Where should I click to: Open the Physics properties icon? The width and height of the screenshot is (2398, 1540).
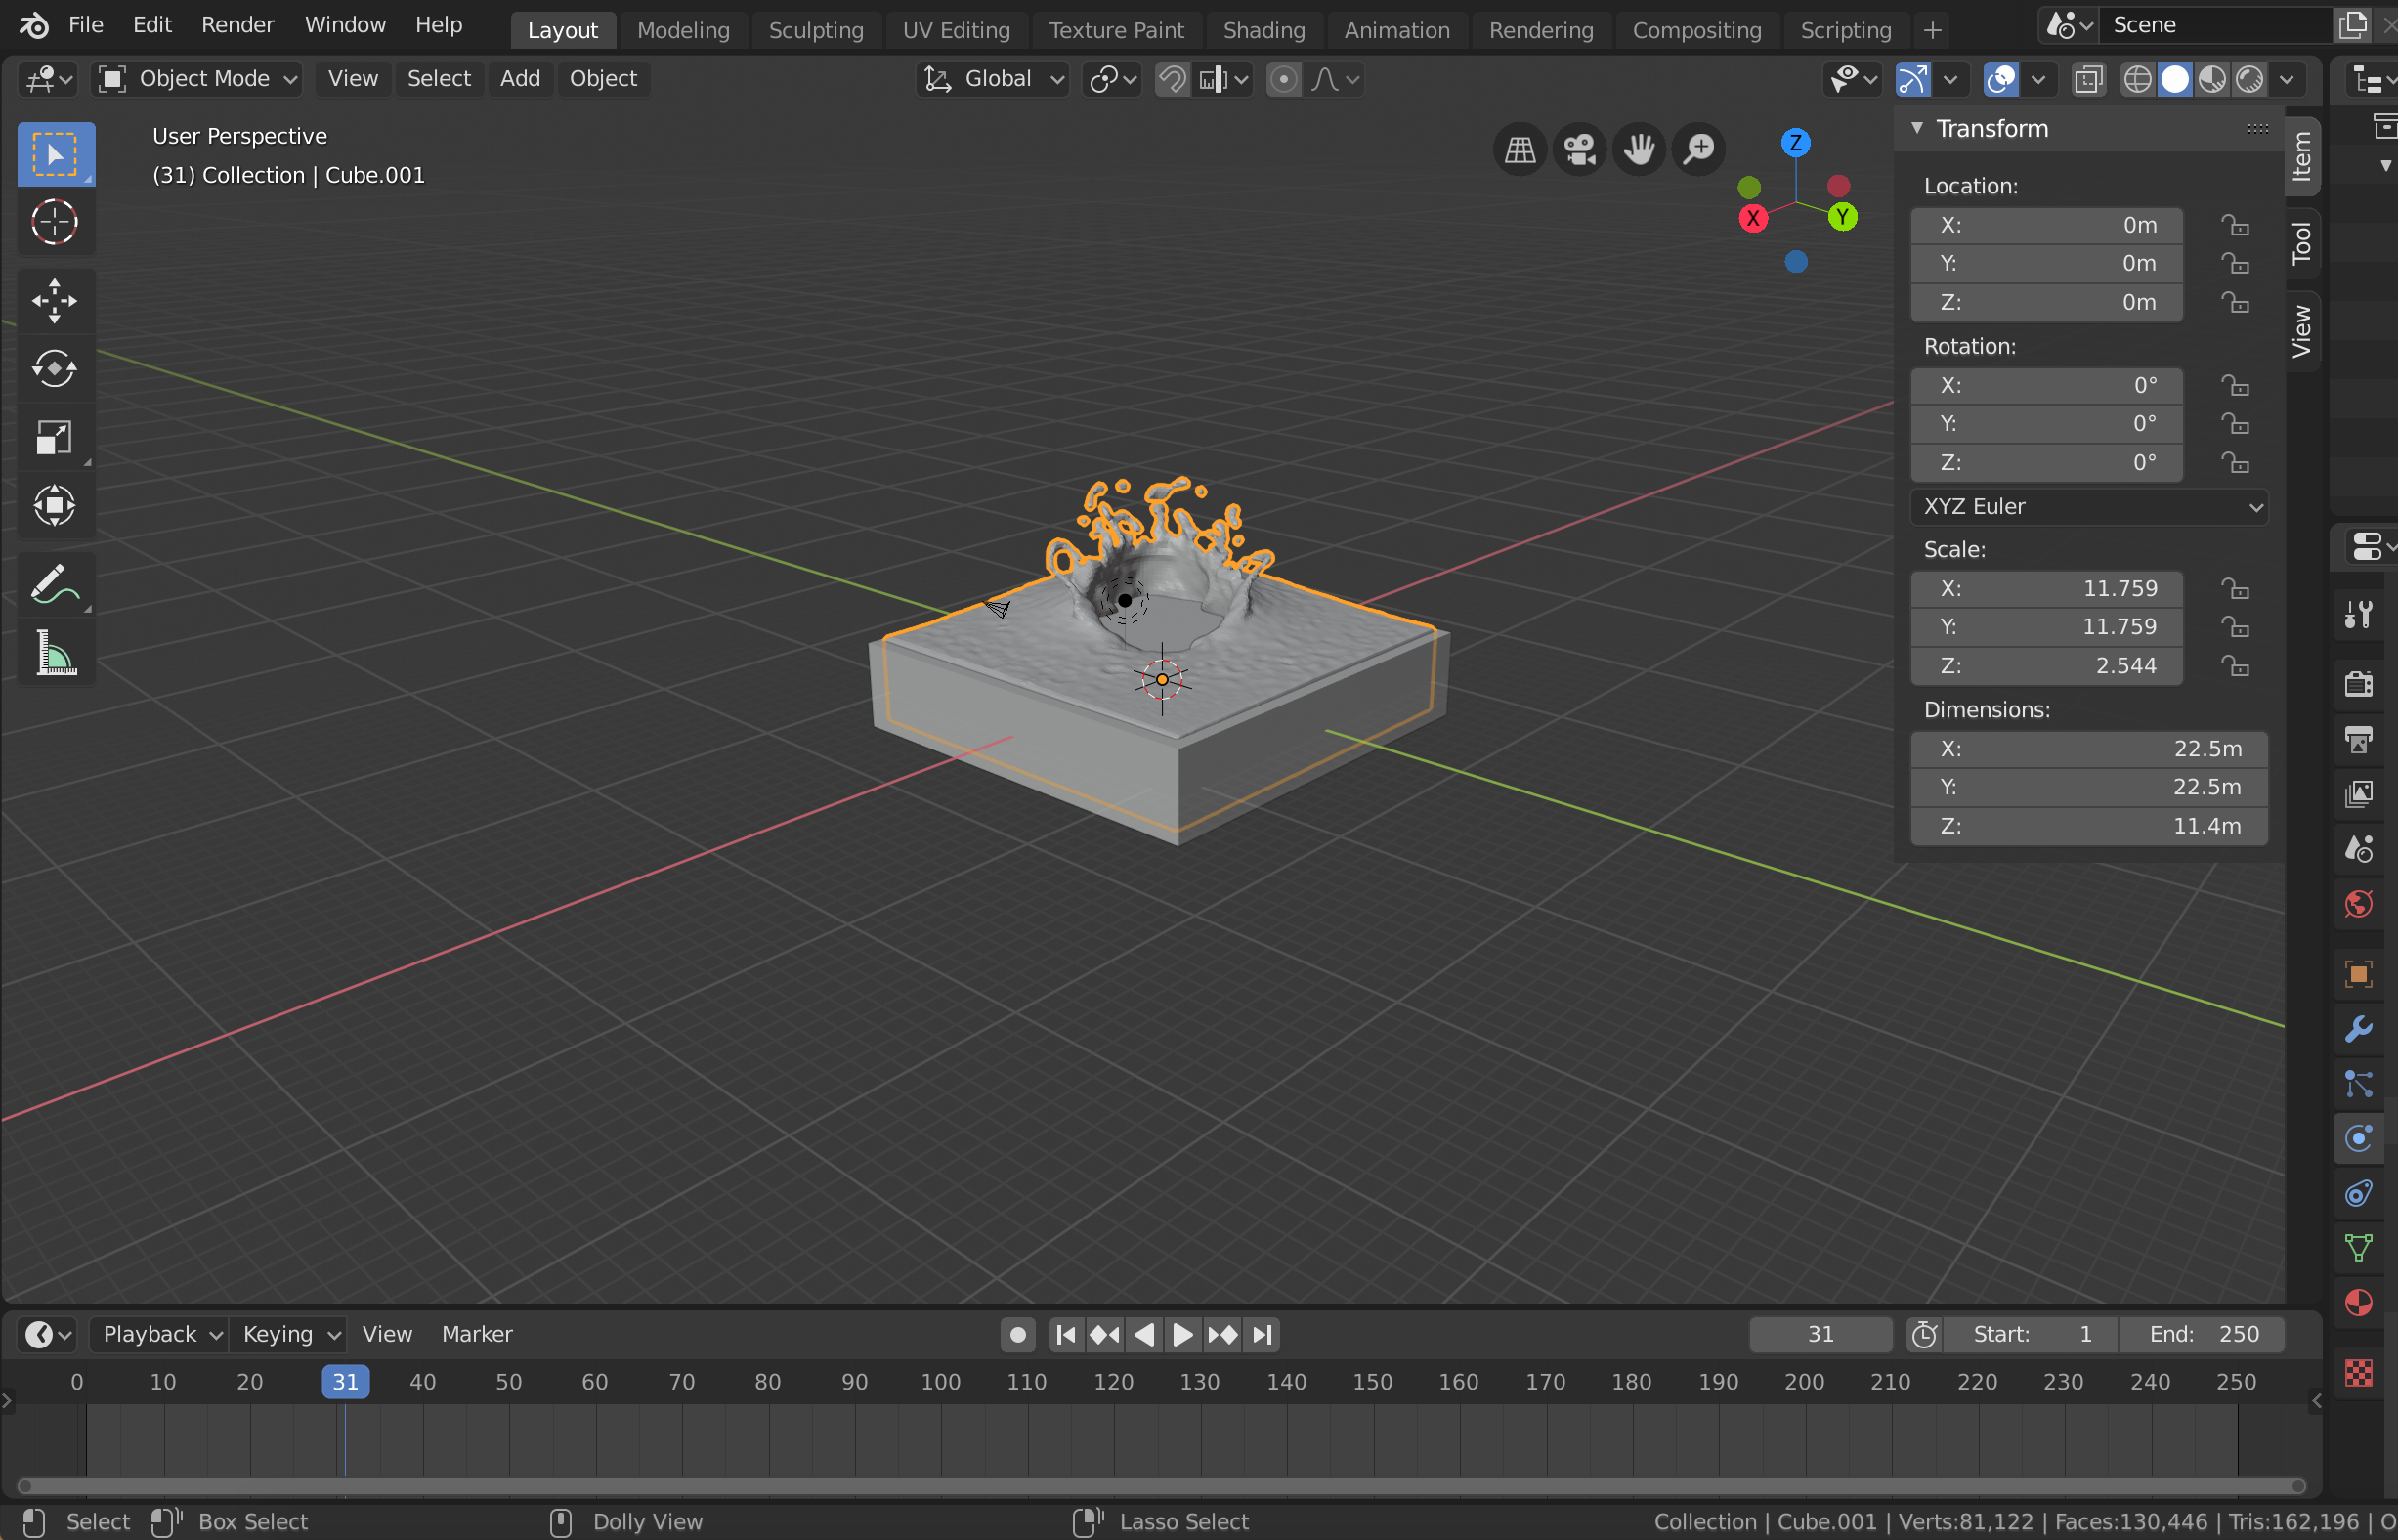[x=2359, y=1139]
